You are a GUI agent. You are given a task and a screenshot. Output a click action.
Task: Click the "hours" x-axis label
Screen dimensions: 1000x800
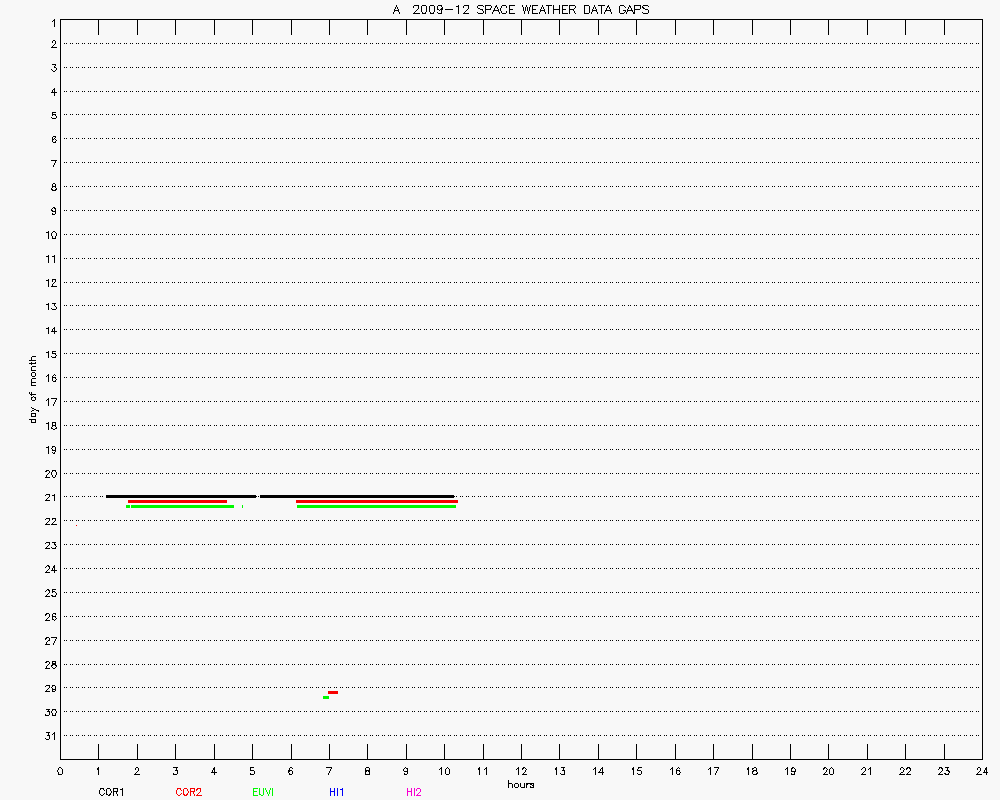coord(520,785)
